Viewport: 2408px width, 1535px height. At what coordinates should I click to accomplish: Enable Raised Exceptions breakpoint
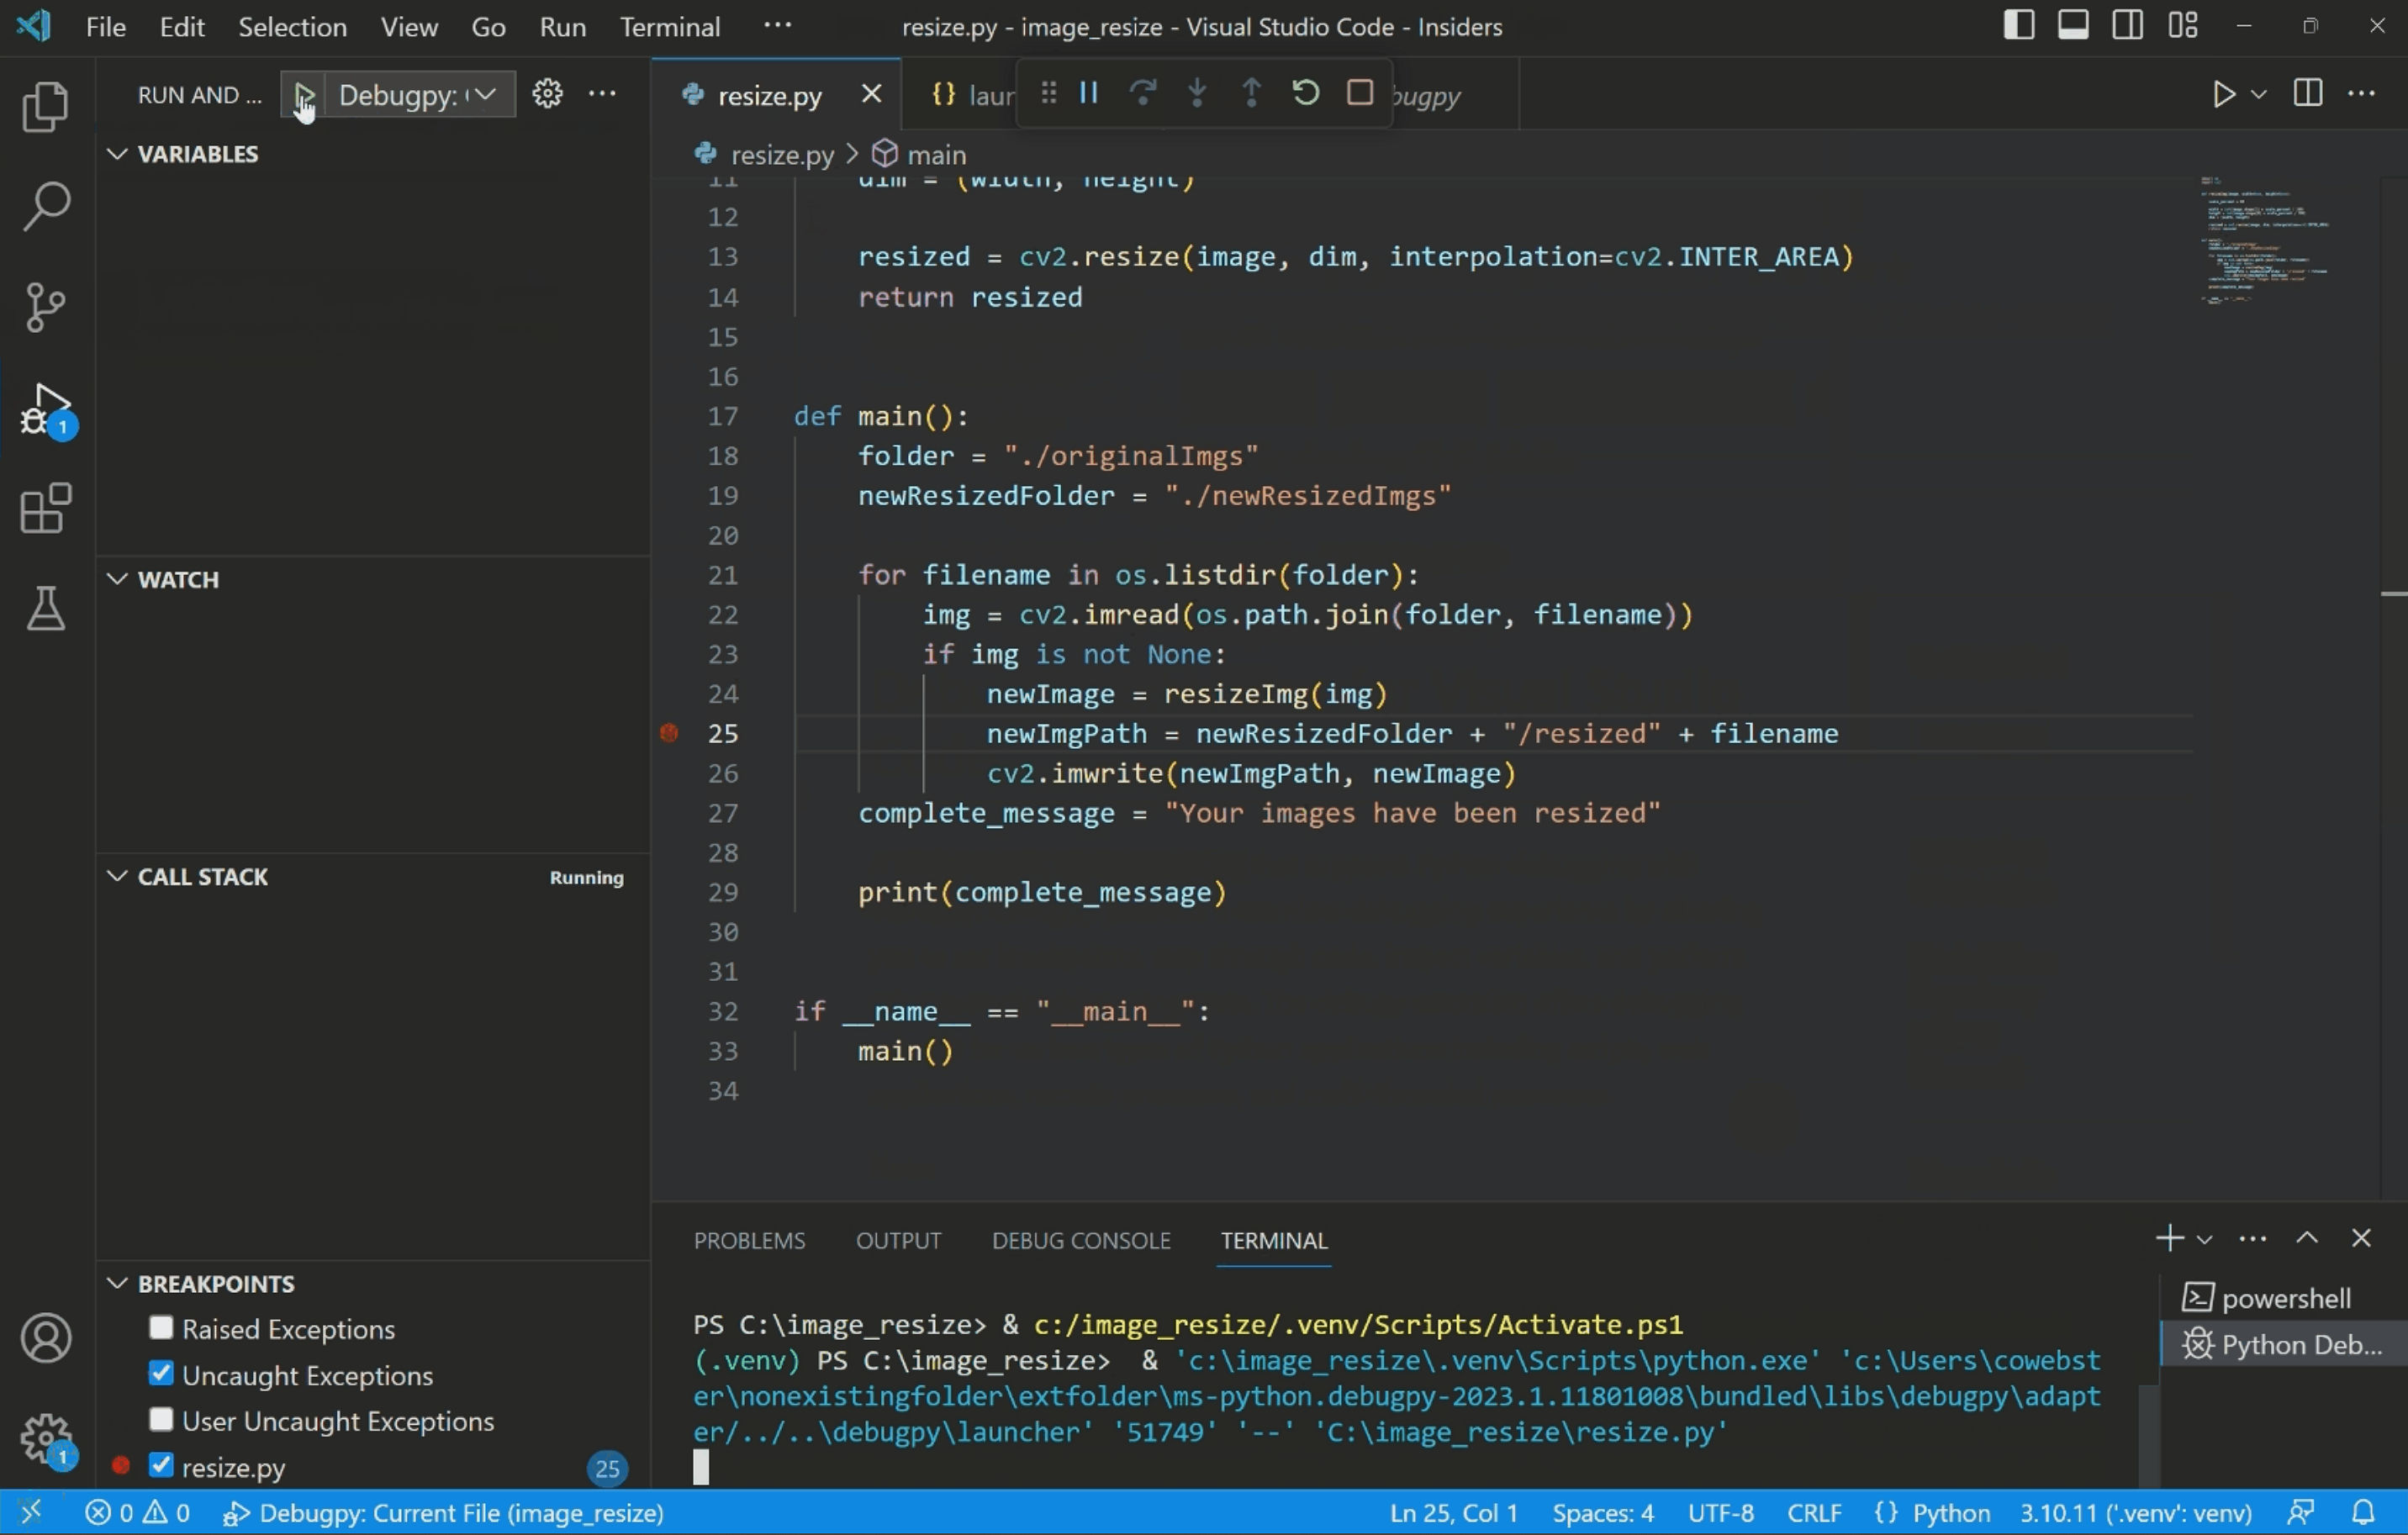pos(161,1327)
